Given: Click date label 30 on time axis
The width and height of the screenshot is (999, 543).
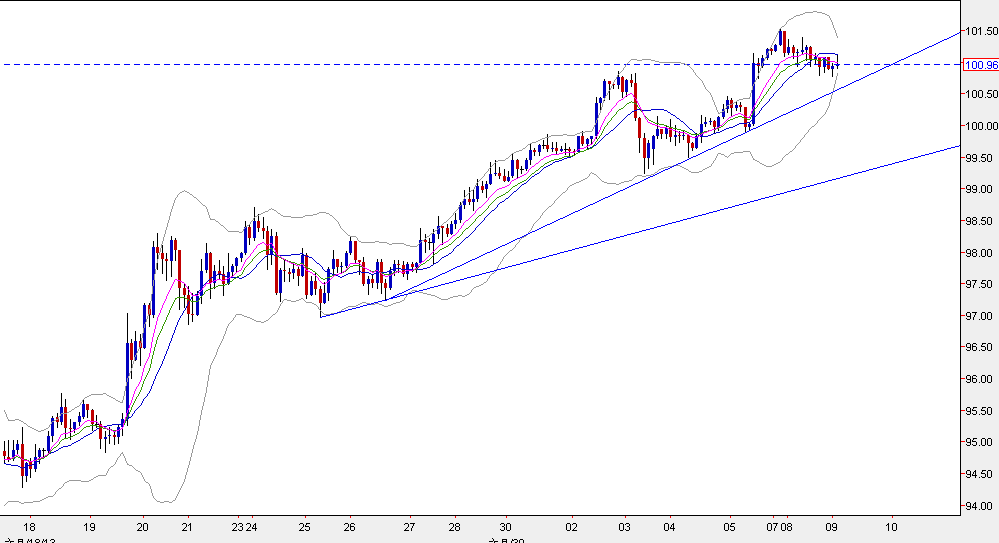Looking at the screenshot, I should pos(505,527).
